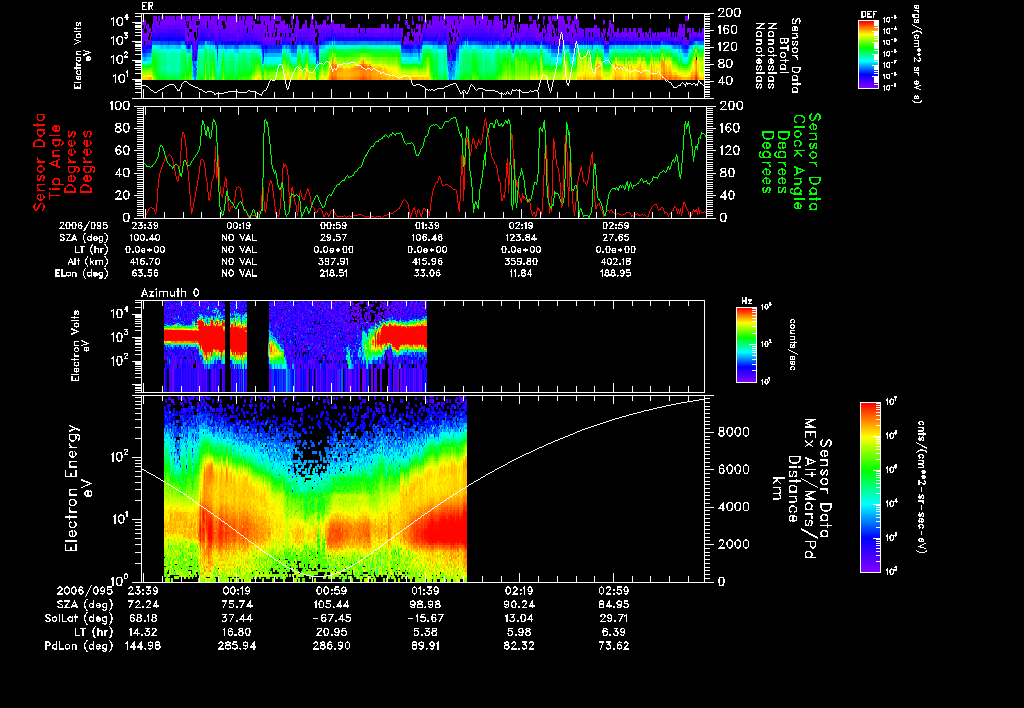
Task: Click the "SolLat (deg)" row label
Action: (x=79, y=619)
